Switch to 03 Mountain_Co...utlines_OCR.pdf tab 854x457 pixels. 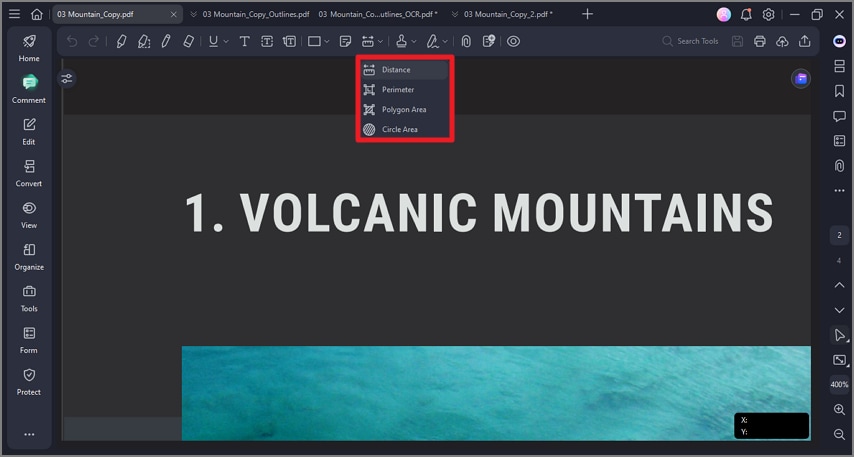378,14
